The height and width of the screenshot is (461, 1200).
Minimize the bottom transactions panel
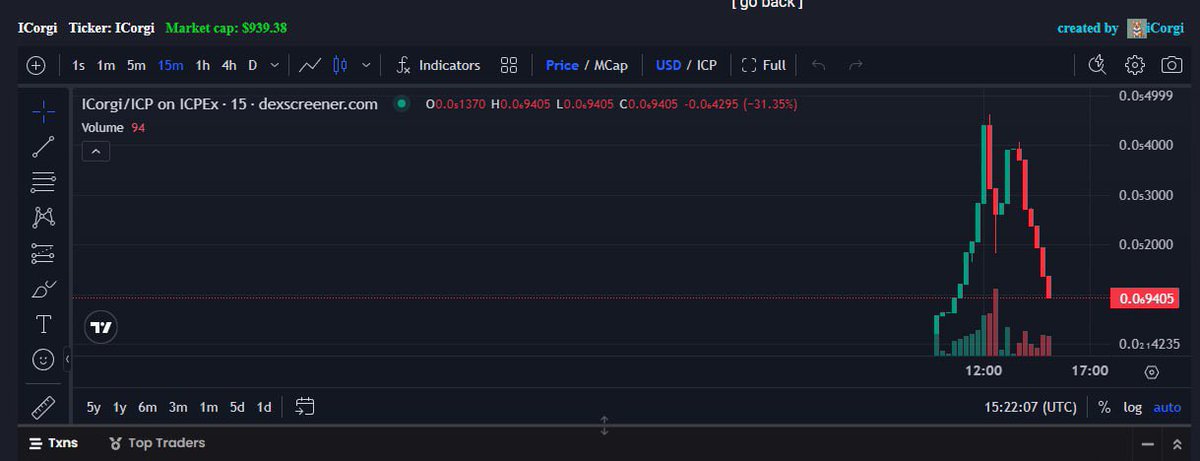[x=1148, y=444]
